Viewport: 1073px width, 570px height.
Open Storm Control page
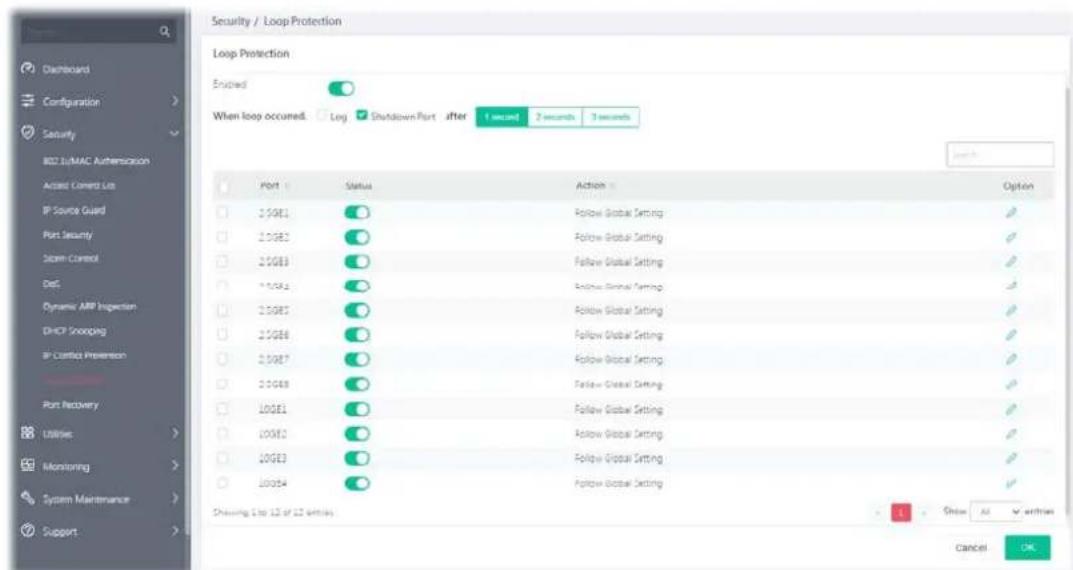[x=70, y=259]
